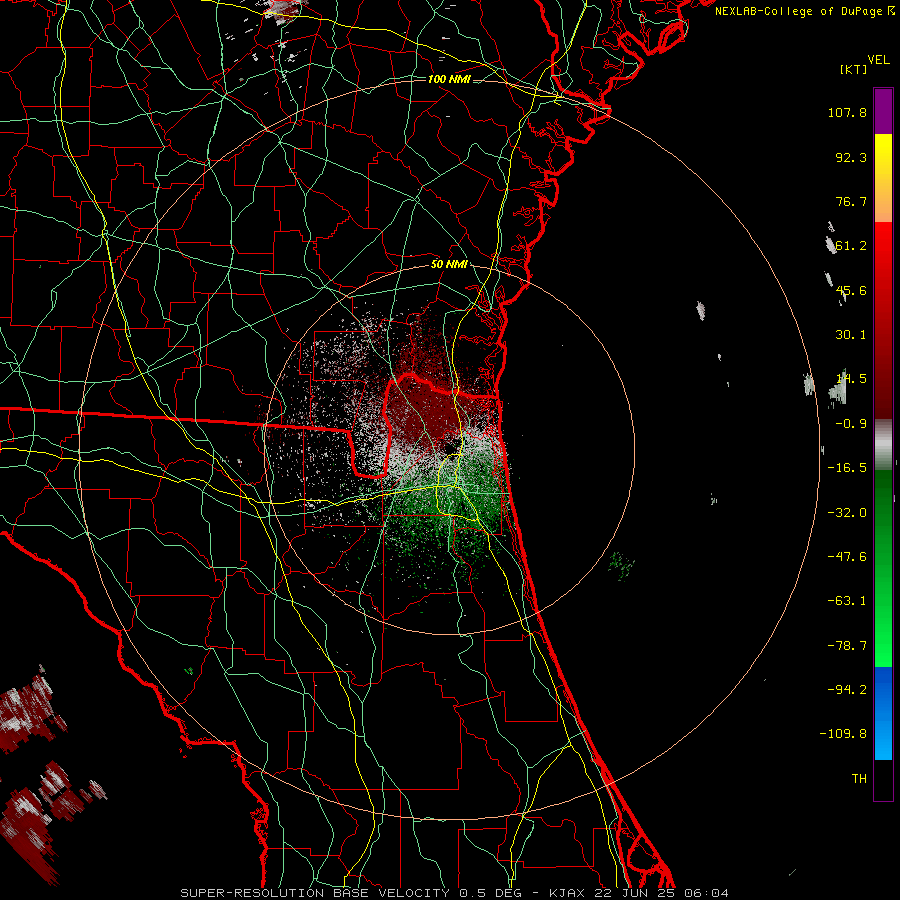Click the TH threshold label
This screenshot has height=900, width=900.
click(x=859, y=778)
